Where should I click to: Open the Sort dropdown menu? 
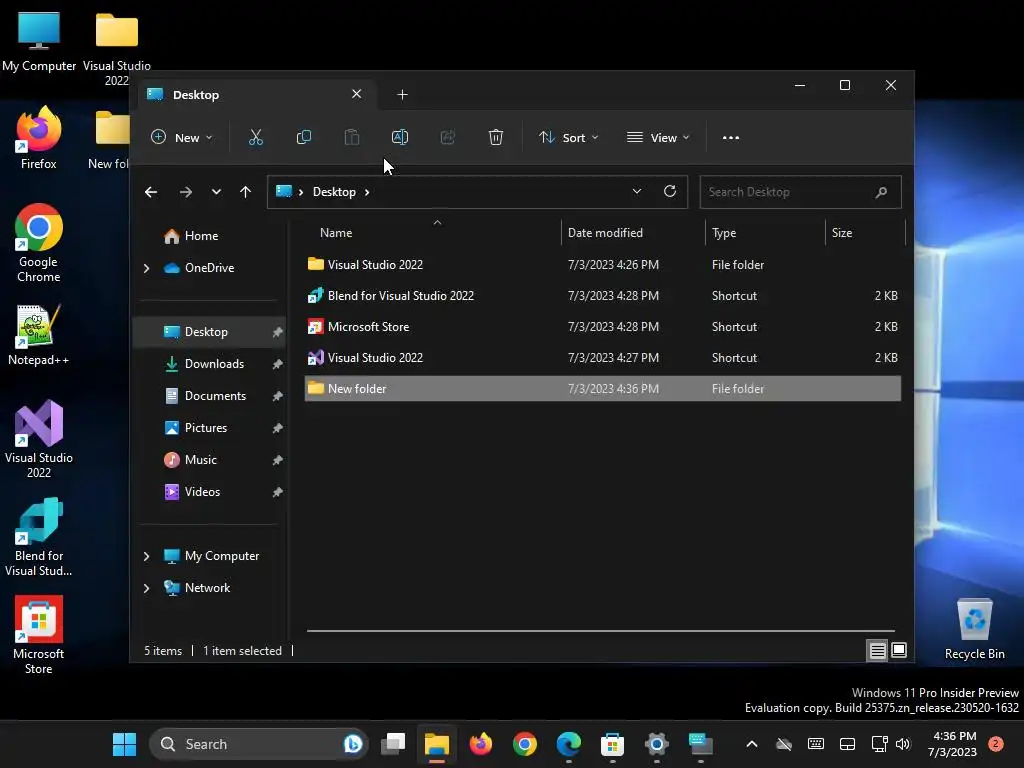pos(568,137)
